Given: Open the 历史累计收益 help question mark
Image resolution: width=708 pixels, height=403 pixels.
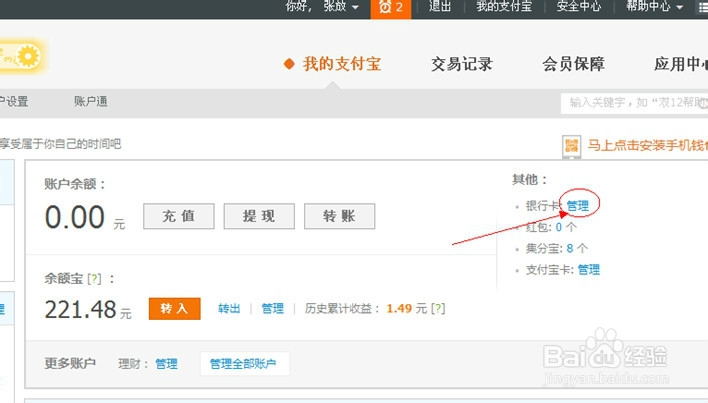Looking at the screenshot, I should click(x=438, y=309).
